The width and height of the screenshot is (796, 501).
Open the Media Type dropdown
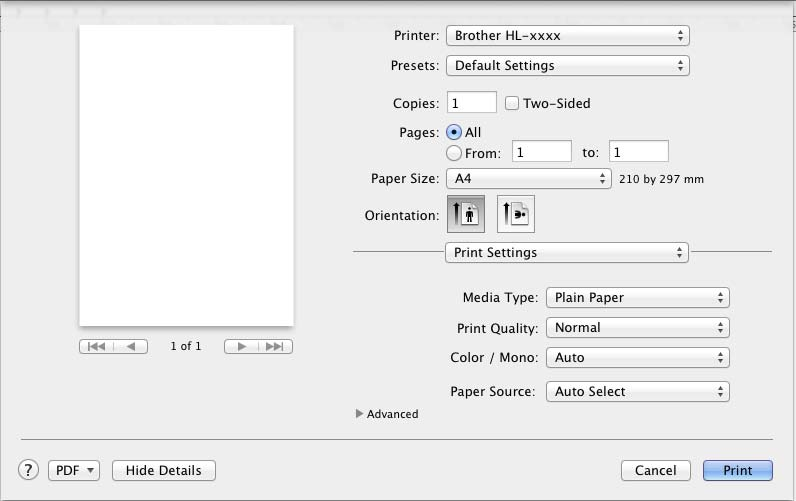pyautogui.click(x=638, y=297)
